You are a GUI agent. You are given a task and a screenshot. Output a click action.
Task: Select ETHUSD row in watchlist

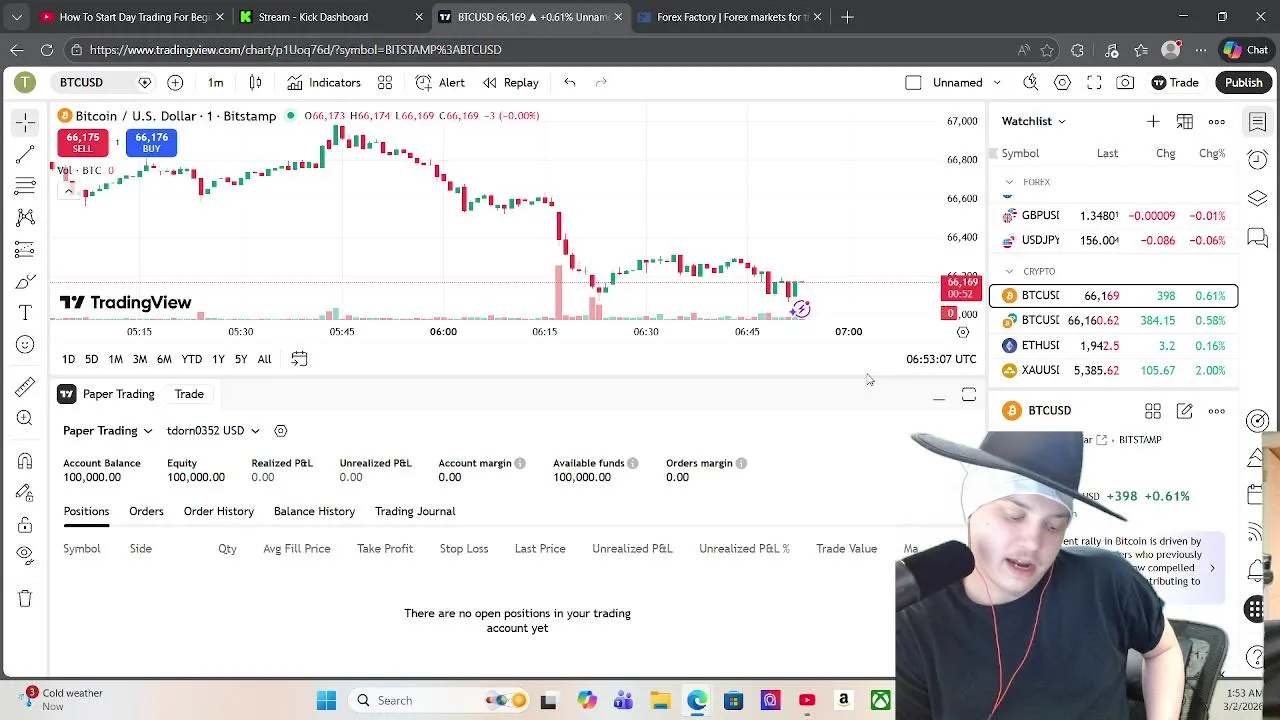tap(1113, 346)
